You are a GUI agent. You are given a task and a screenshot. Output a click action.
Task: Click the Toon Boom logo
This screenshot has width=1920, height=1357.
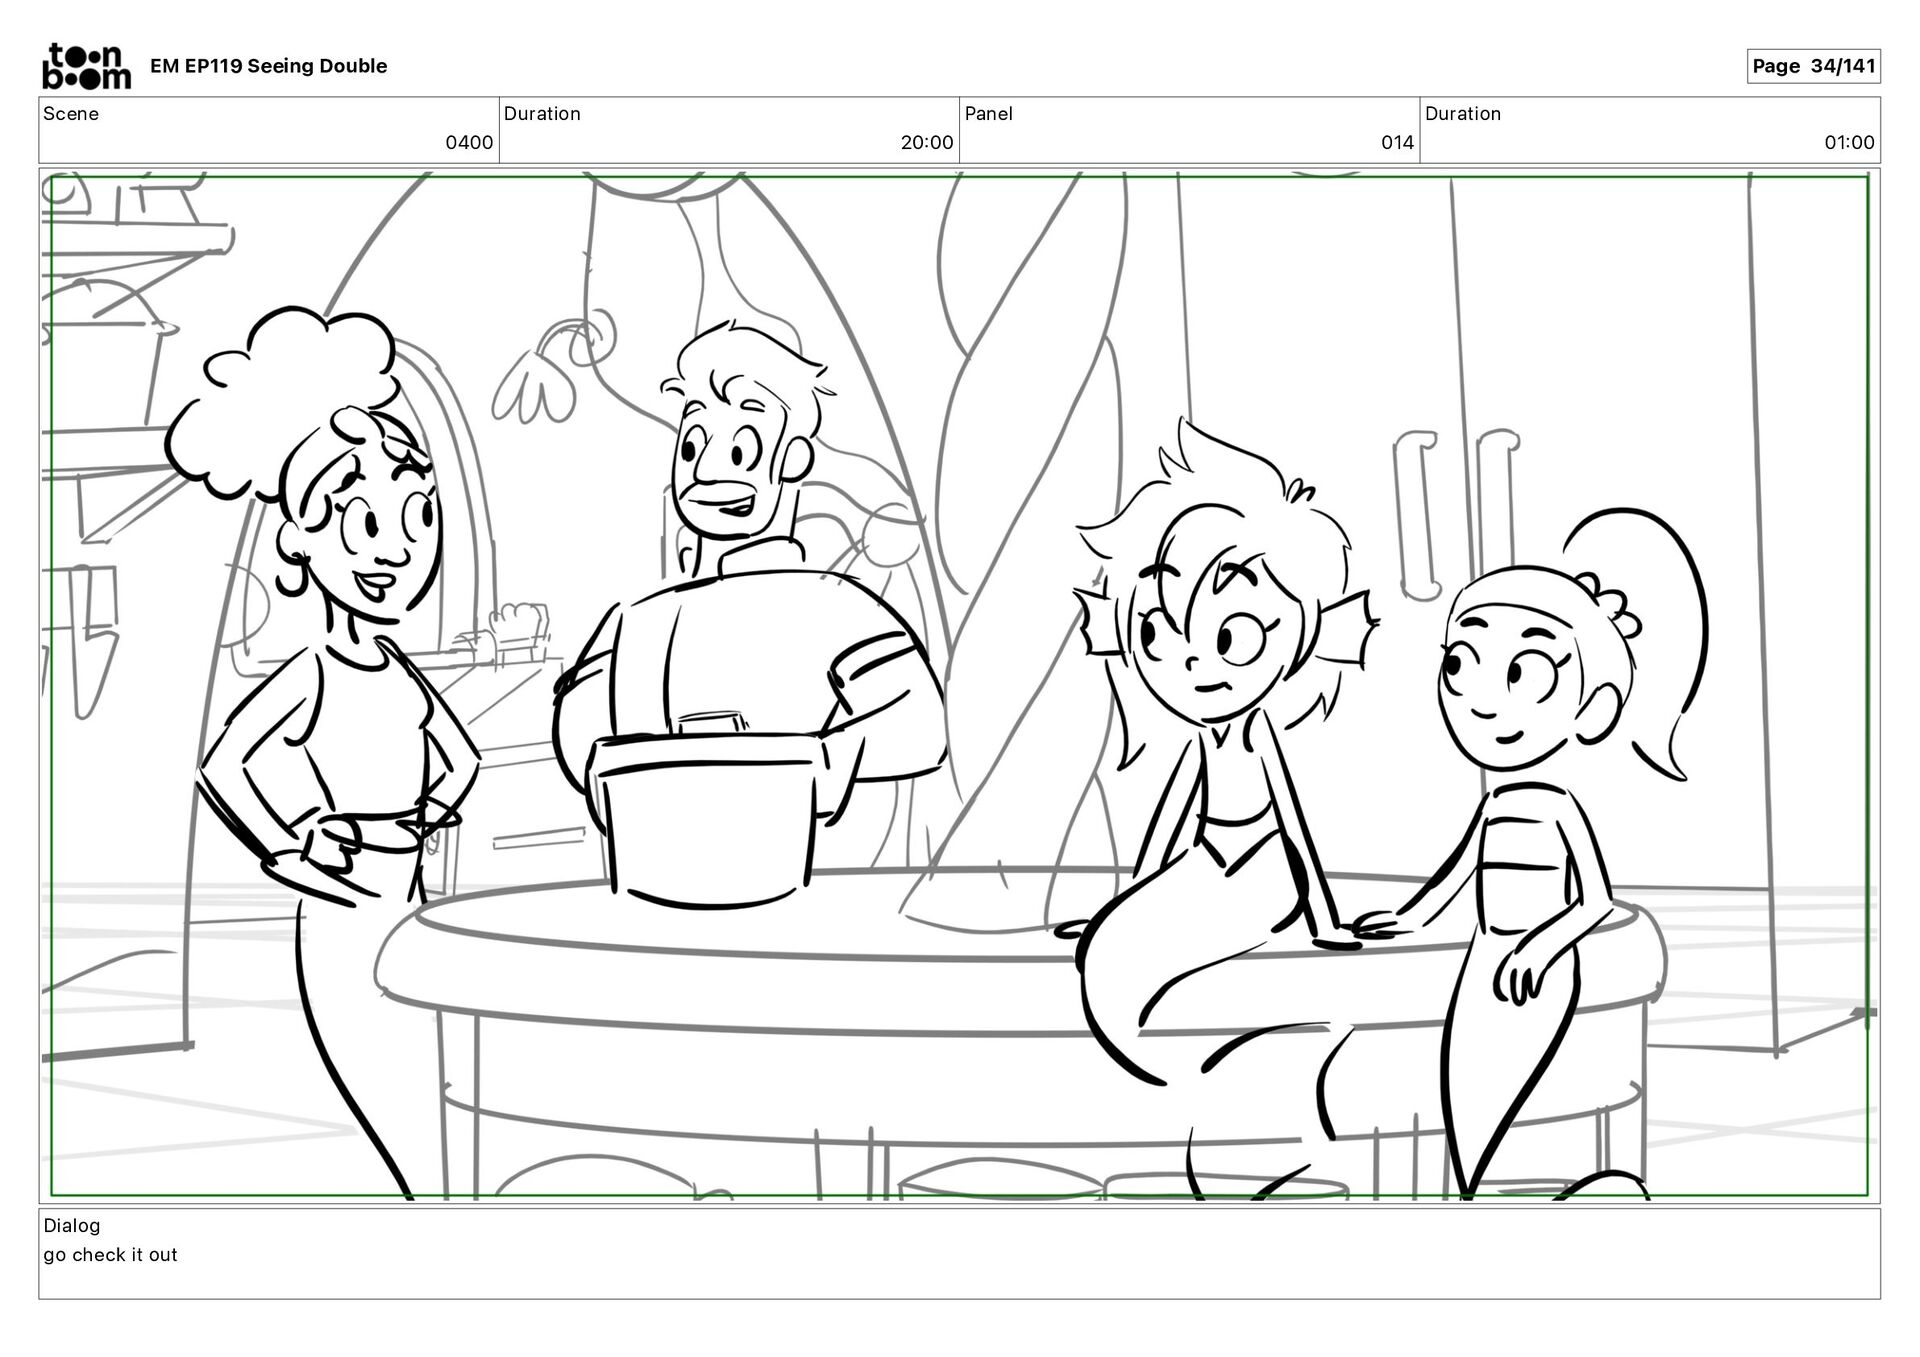click(x=86, y=66)
